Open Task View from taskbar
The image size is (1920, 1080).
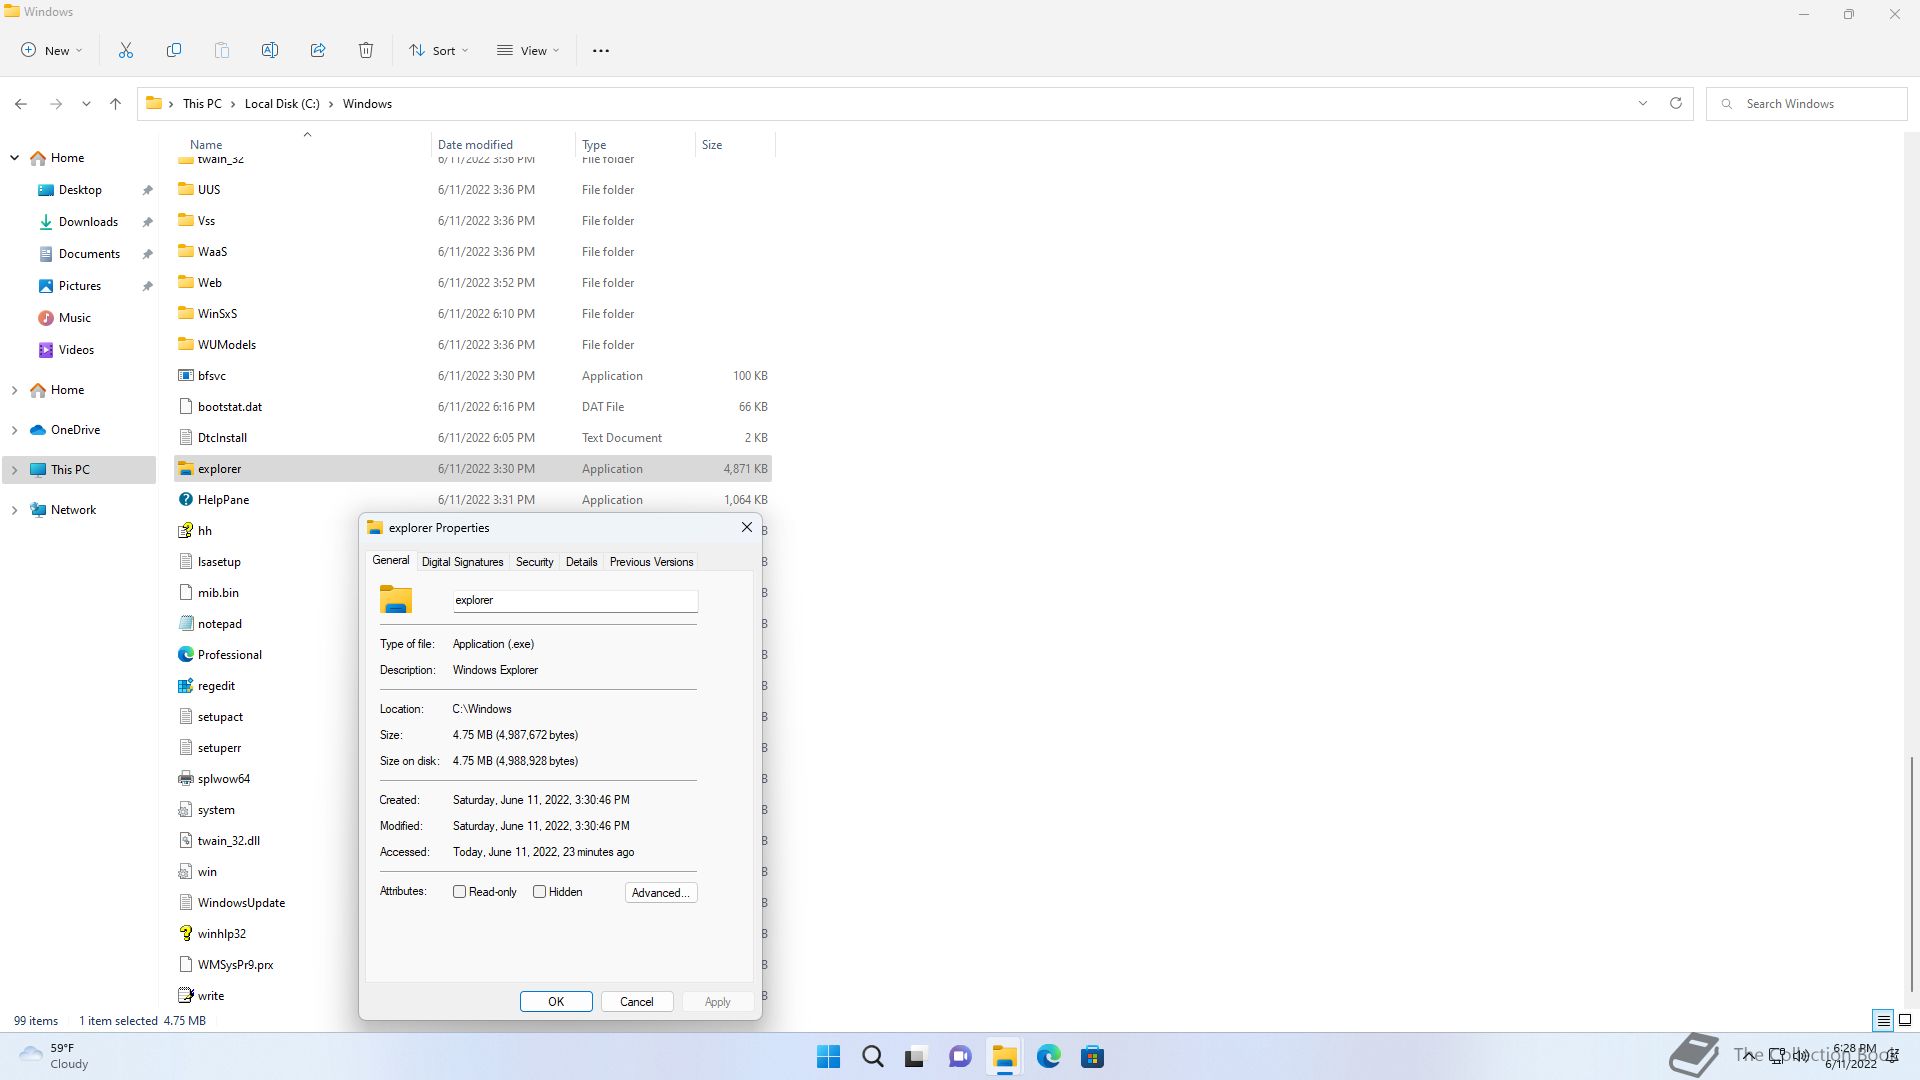[915, 1057]
